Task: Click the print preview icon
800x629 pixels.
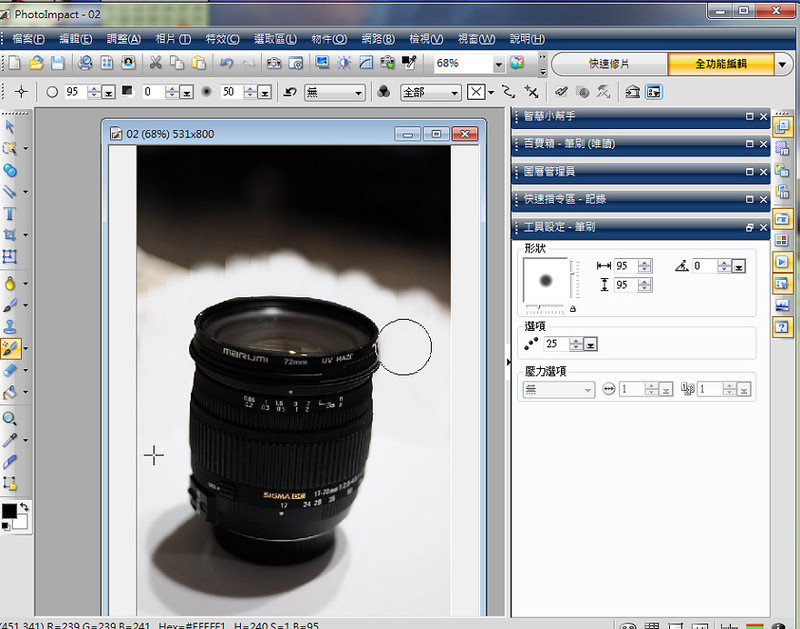Action: pos(85,63)
